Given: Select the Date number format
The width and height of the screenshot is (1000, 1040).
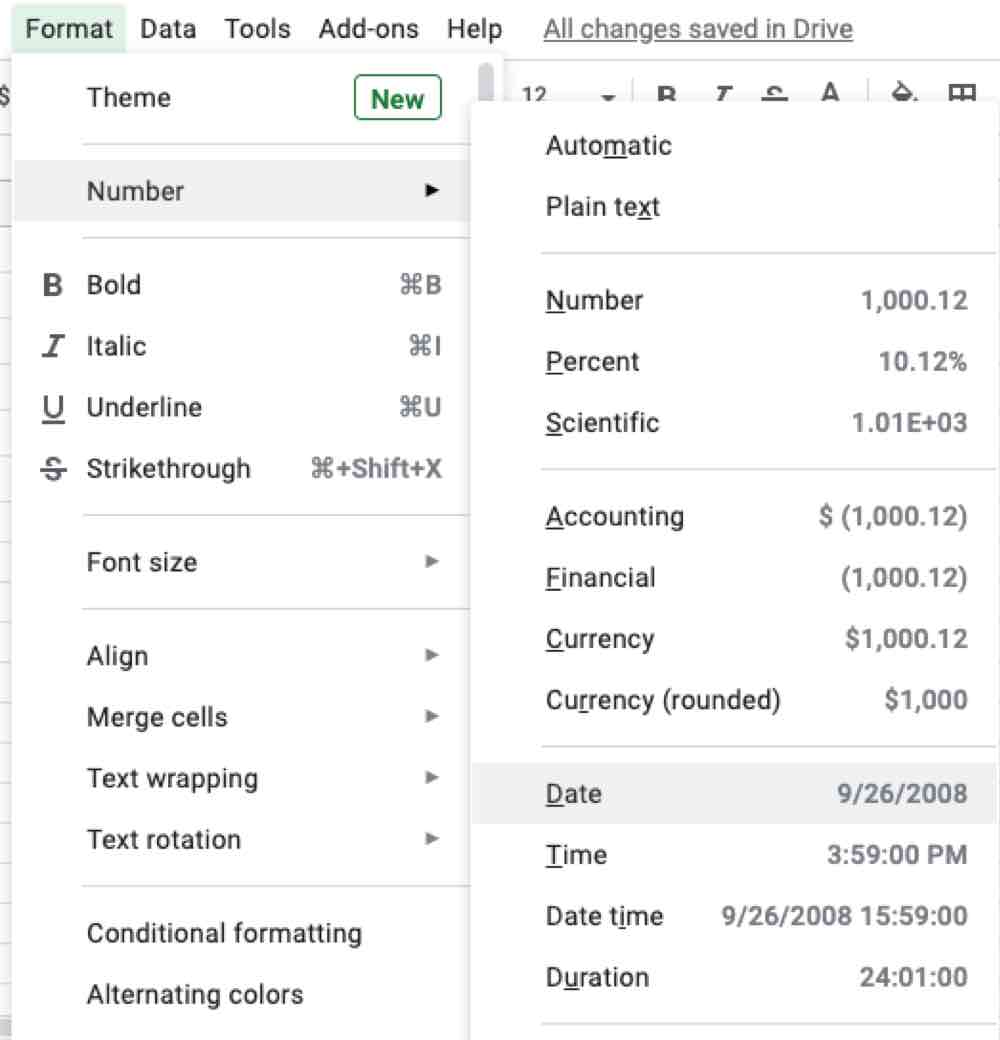Looking at the screenshot, I should 700,793.
